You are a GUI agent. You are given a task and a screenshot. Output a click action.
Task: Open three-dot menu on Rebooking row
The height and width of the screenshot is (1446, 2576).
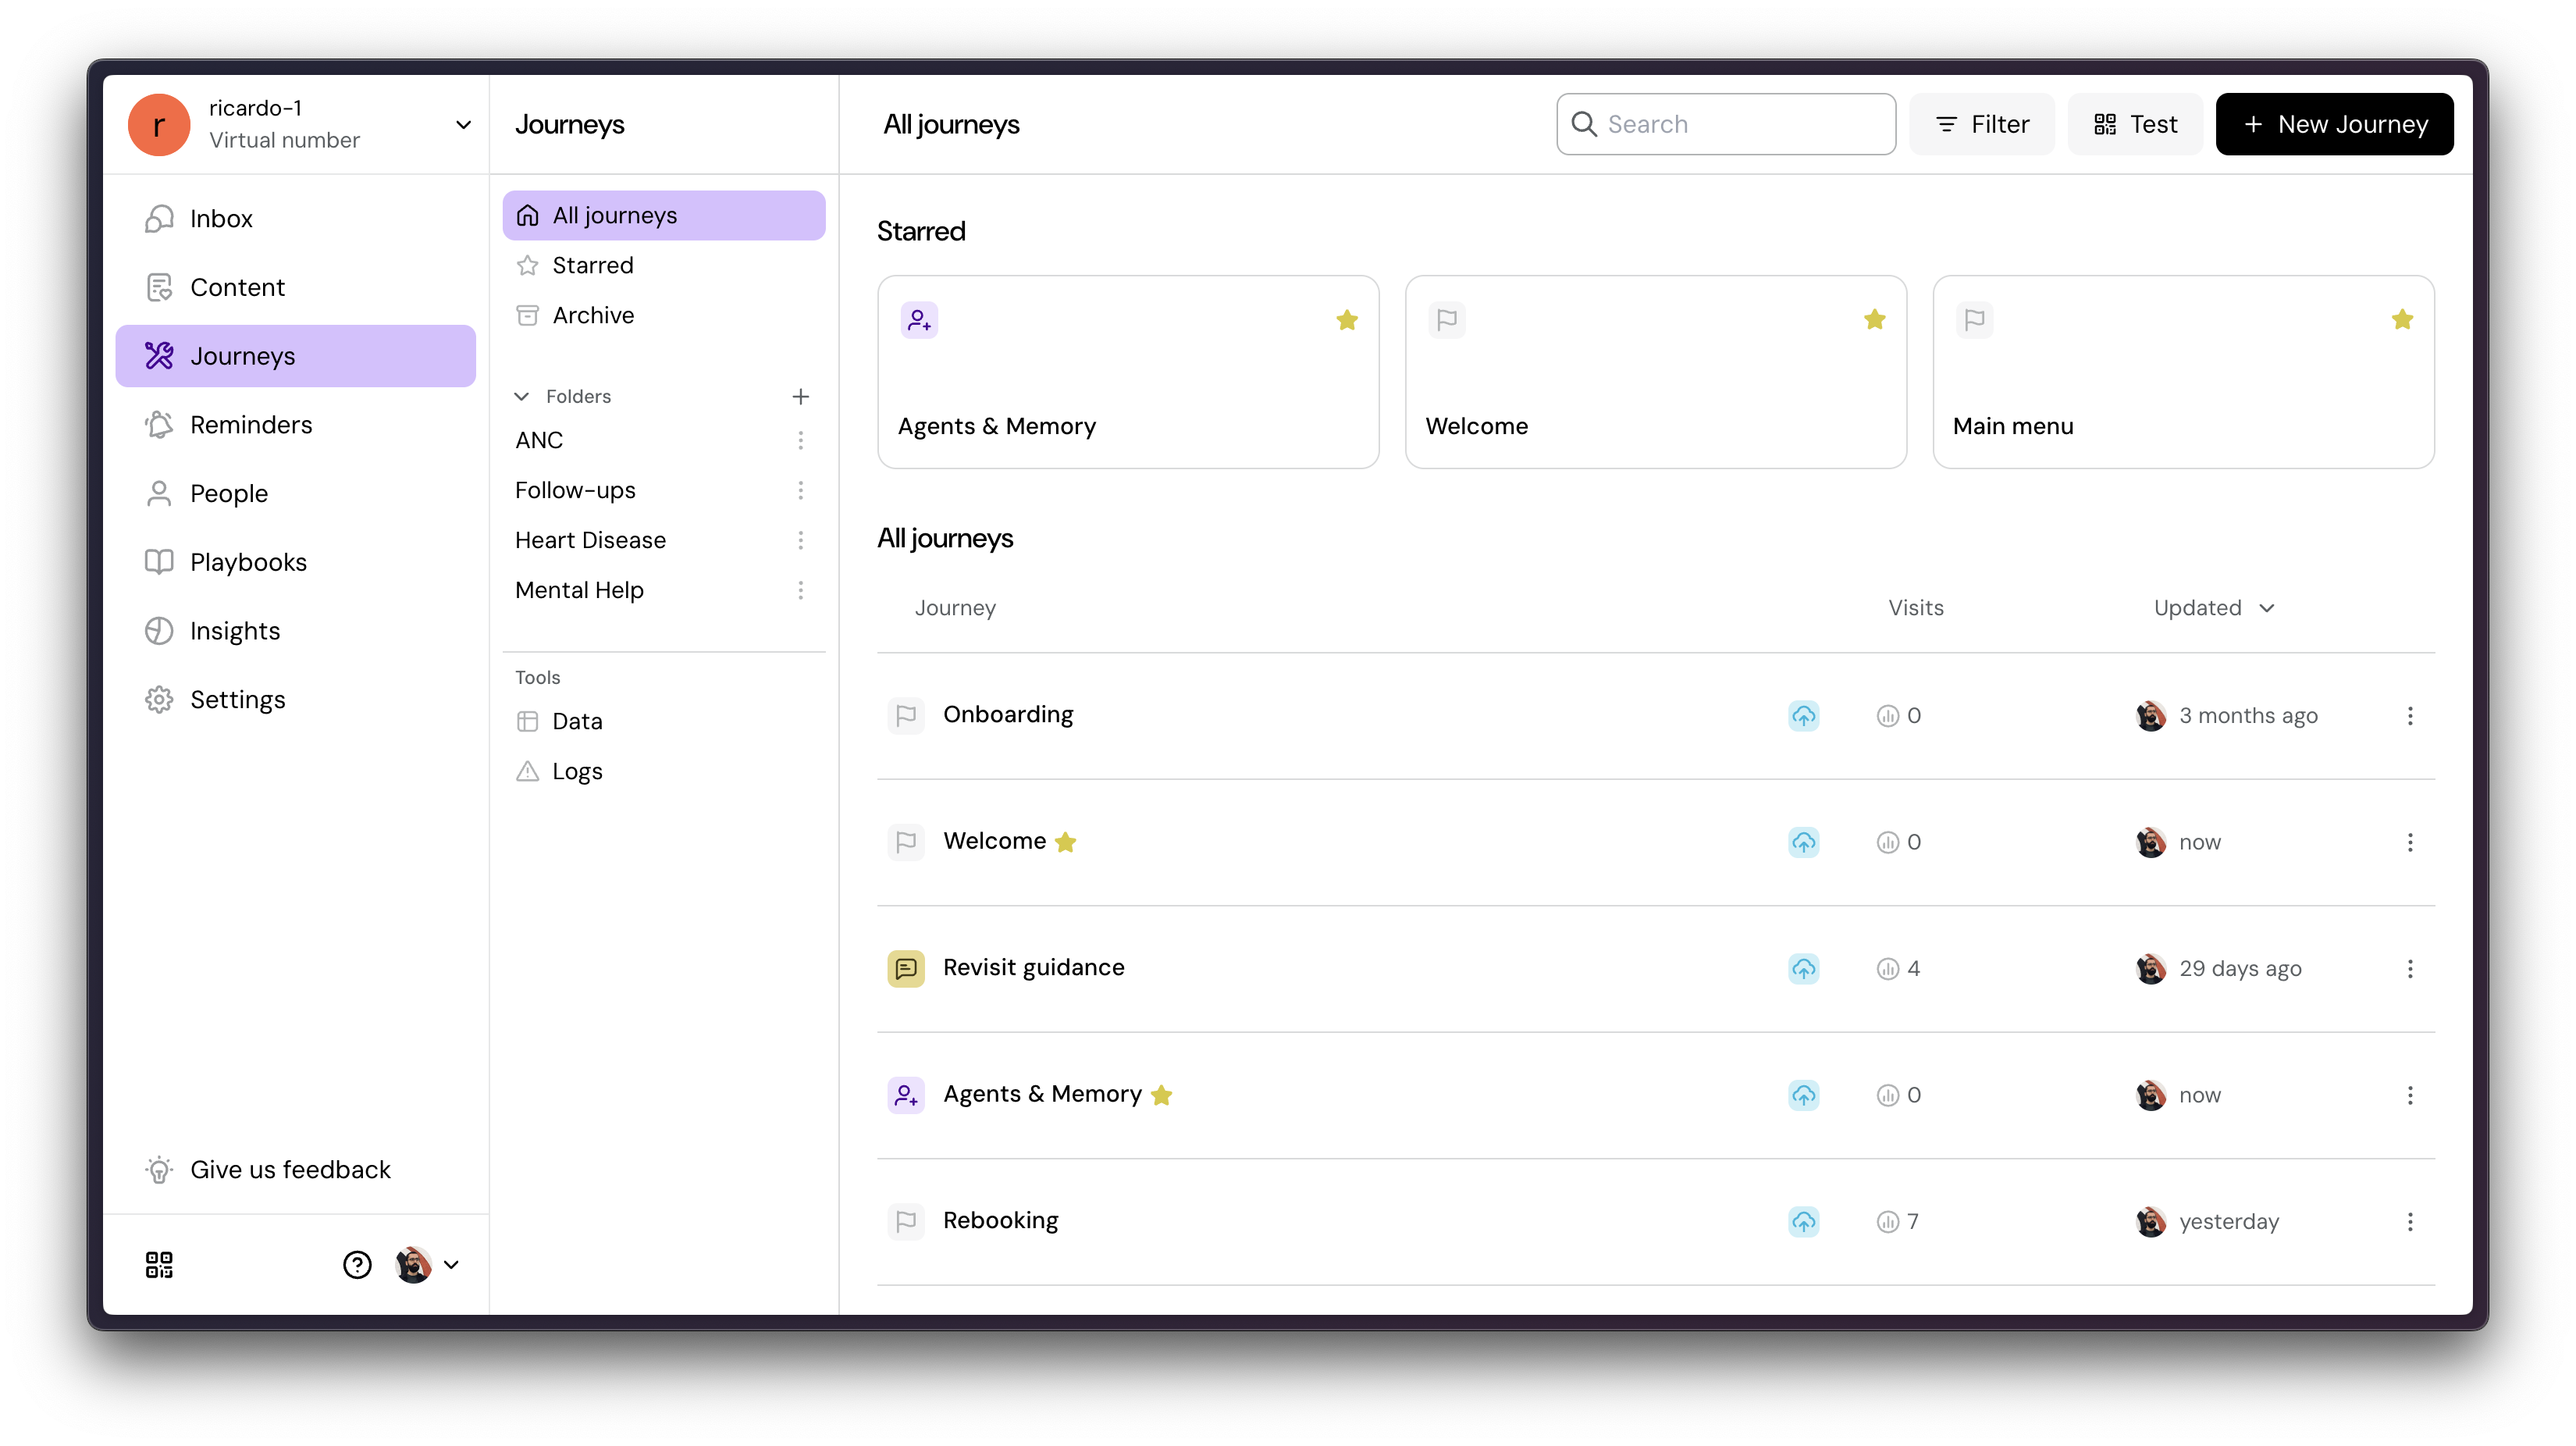coord(2410,1221)
